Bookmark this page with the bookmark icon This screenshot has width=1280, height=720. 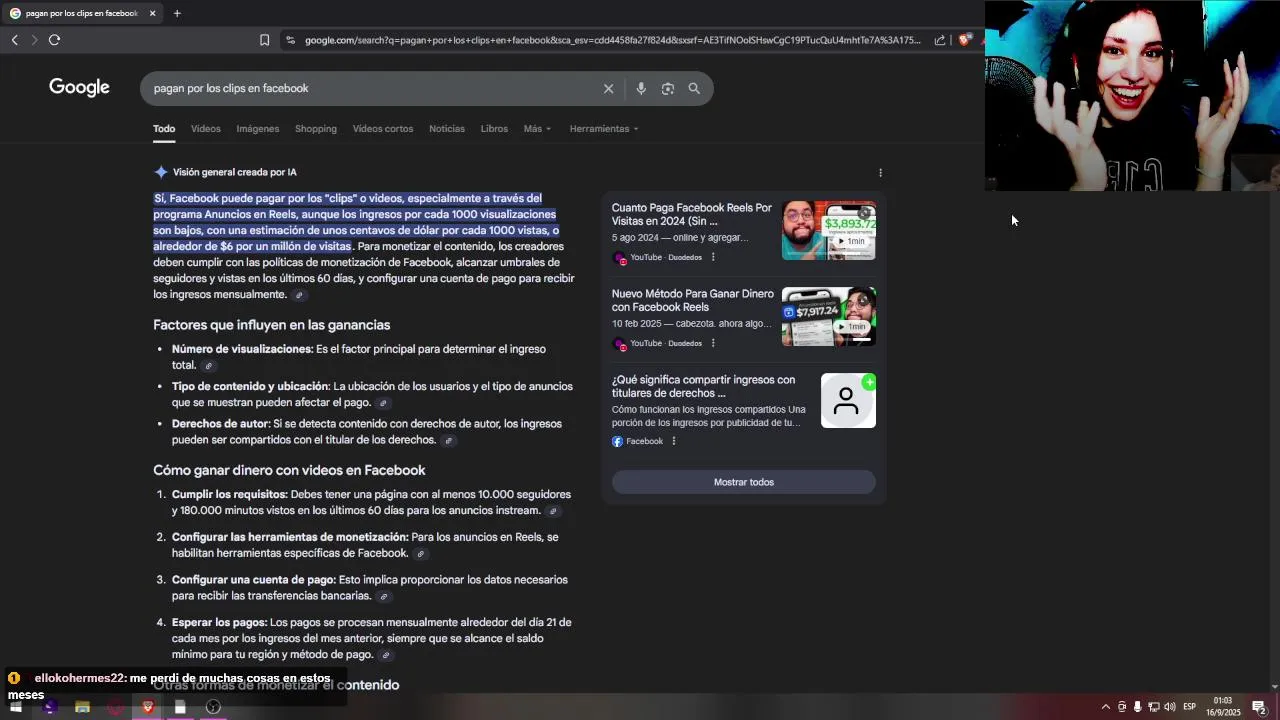coord(264,40)
